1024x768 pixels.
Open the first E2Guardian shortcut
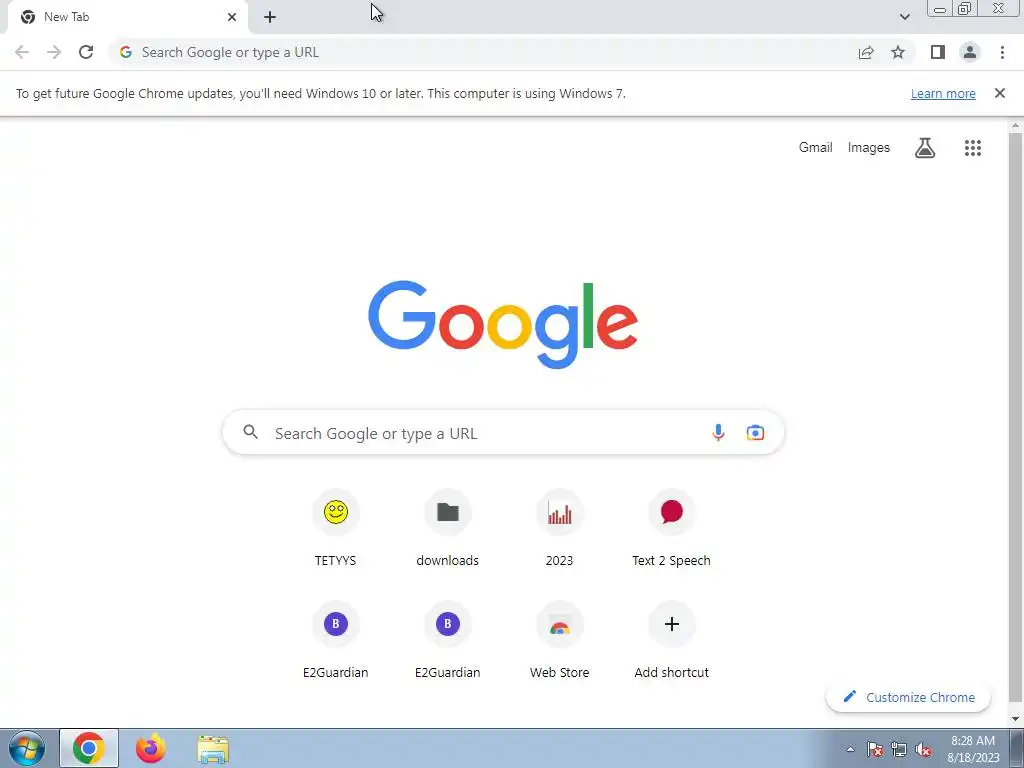(336, 640)
